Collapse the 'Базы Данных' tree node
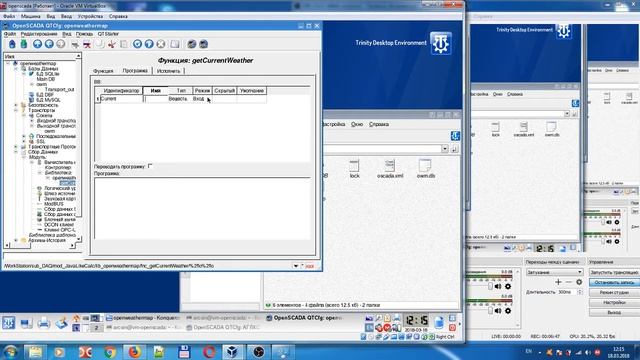 point(16,69)
